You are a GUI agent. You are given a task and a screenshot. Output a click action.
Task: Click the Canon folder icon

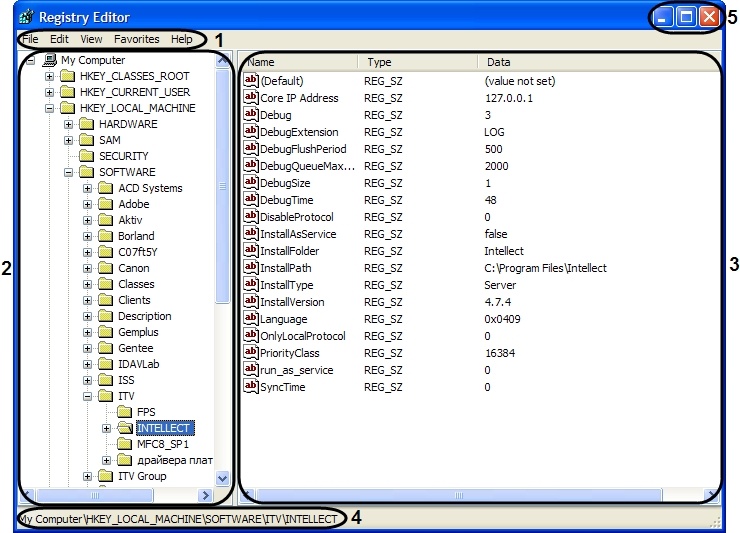(x=106, y=268)
